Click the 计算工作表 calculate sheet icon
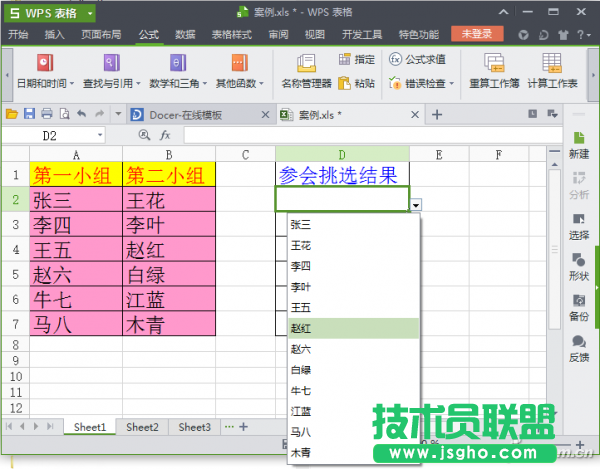This screenshot has width=600, height=469. (x=552, y=70)
